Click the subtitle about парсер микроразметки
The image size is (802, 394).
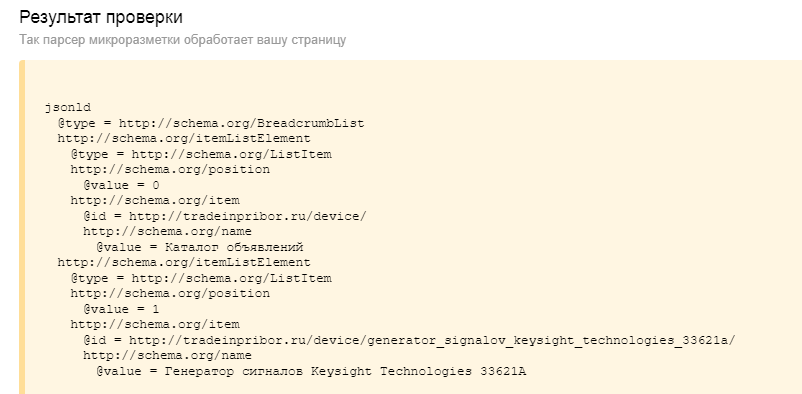(x=183, y=40)
